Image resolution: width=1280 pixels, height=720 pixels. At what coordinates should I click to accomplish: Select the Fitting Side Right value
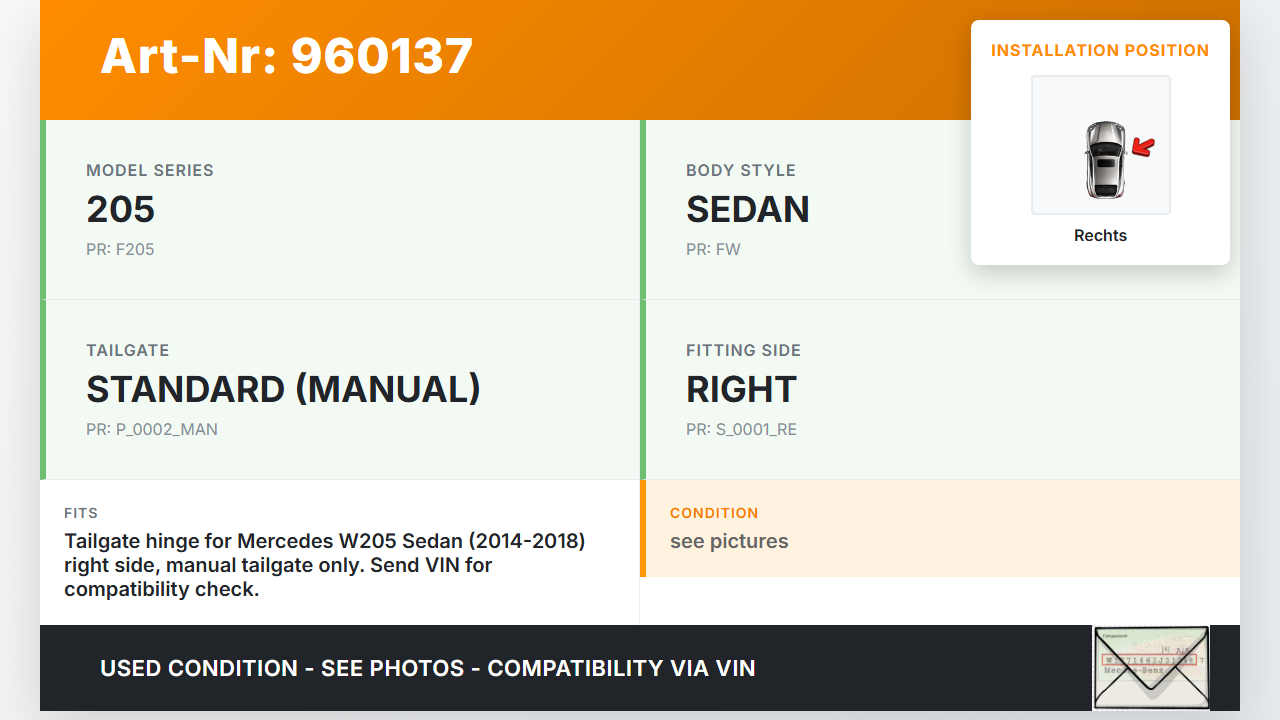point(741,389)
